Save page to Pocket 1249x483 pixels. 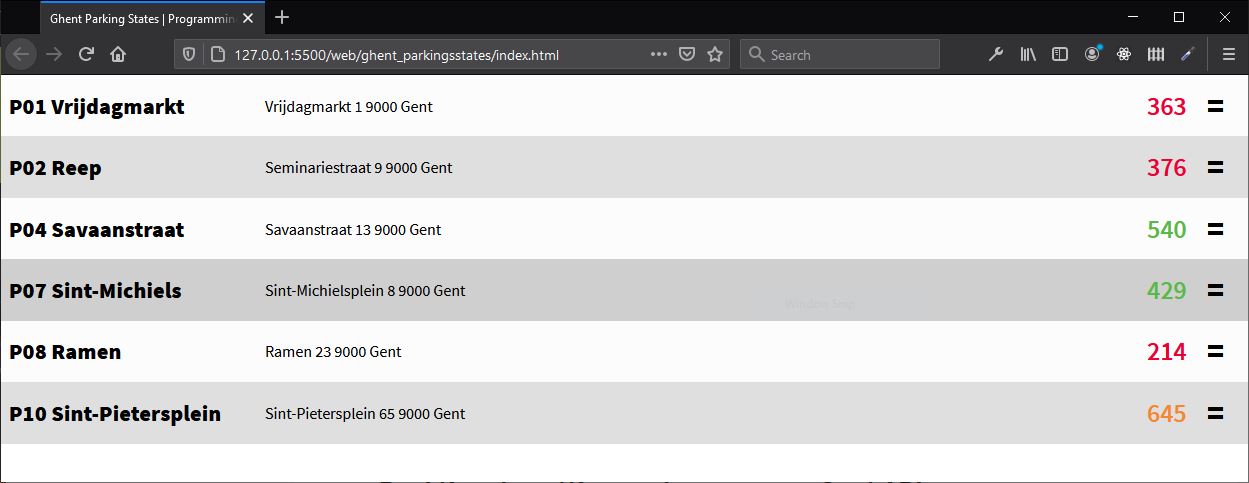[687, 55]
